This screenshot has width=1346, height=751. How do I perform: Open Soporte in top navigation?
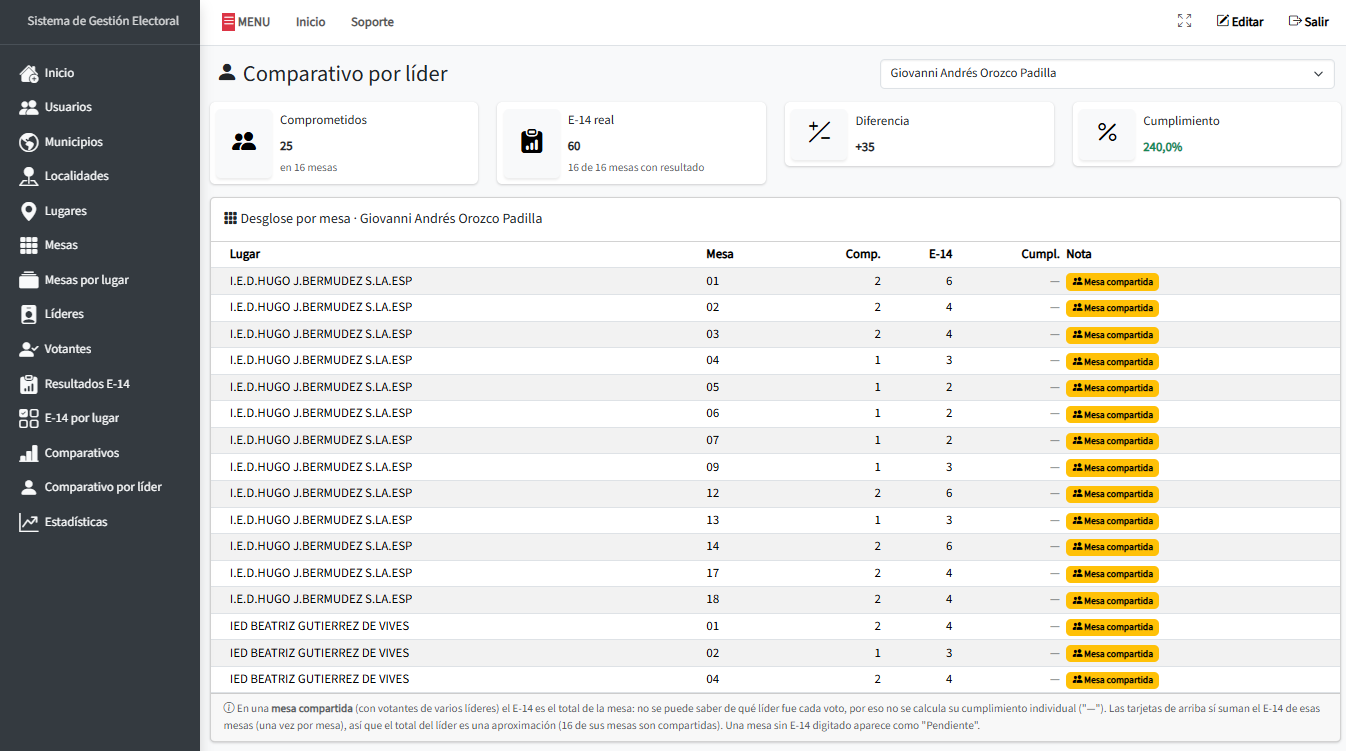click(x=372, y=22)
